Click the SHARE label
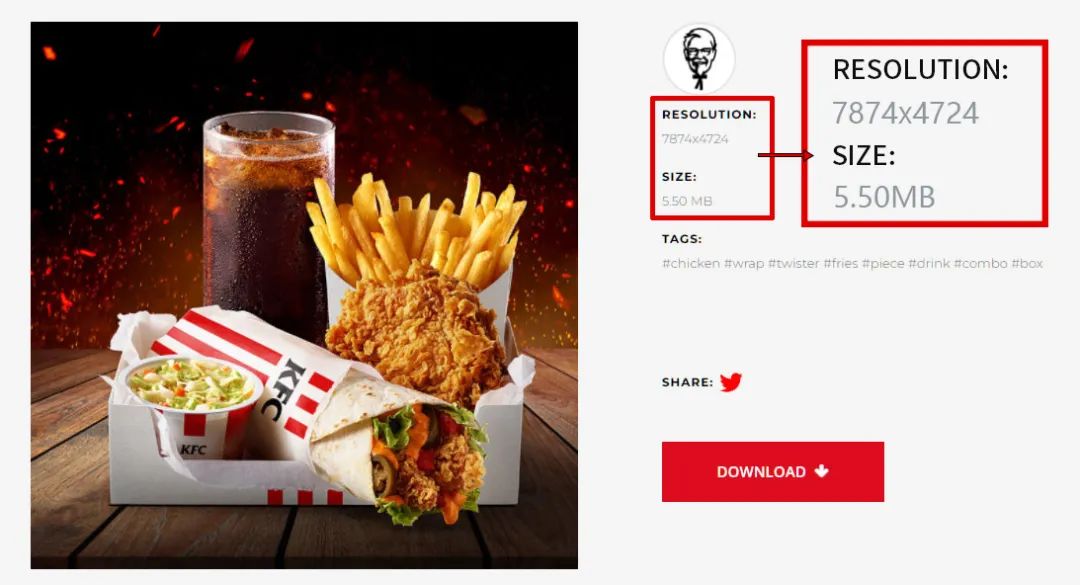1080x585 pixels. point(687,382)
